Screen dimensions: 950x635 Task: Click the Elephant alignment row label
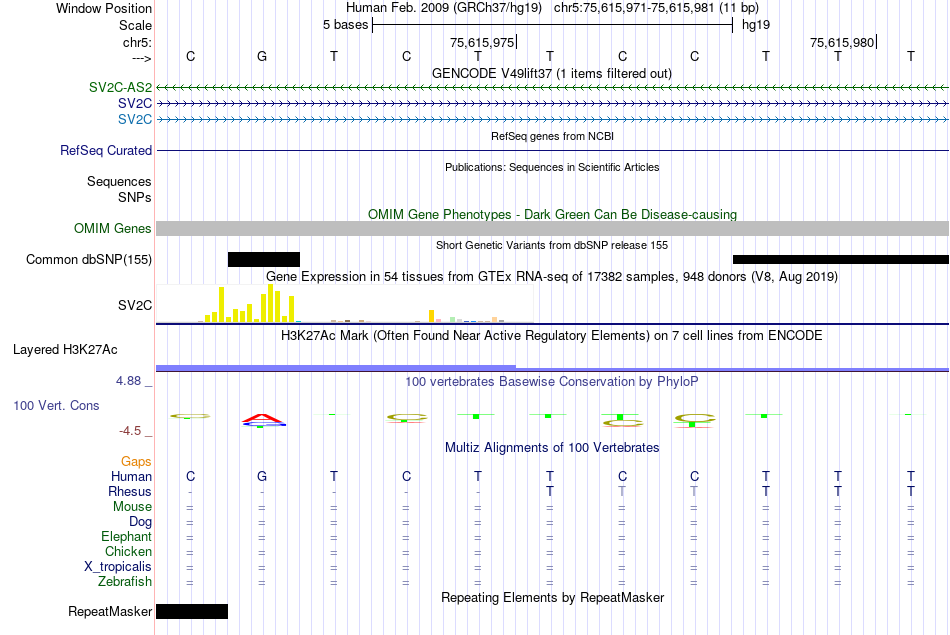pos(126,536)
